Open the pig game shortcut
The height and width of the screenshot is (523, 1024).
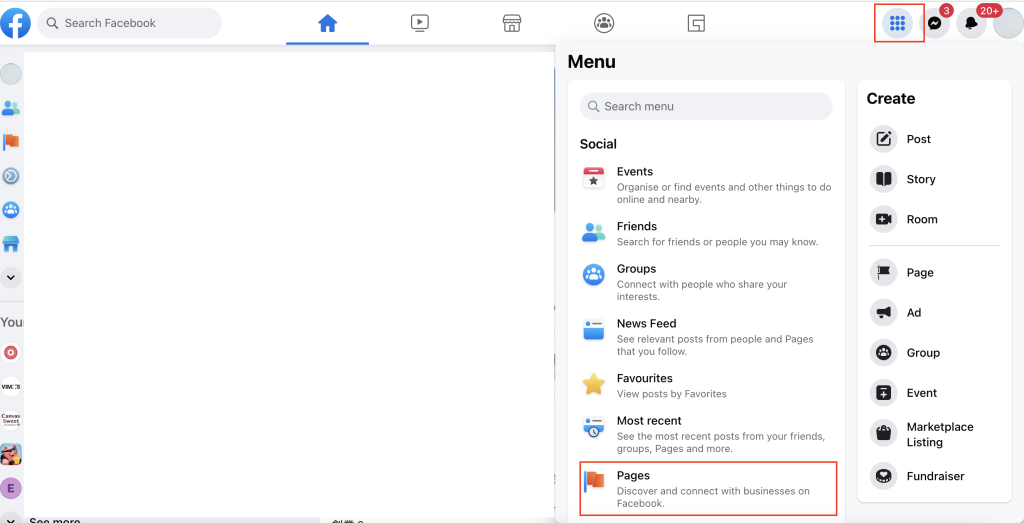[11, 454]
